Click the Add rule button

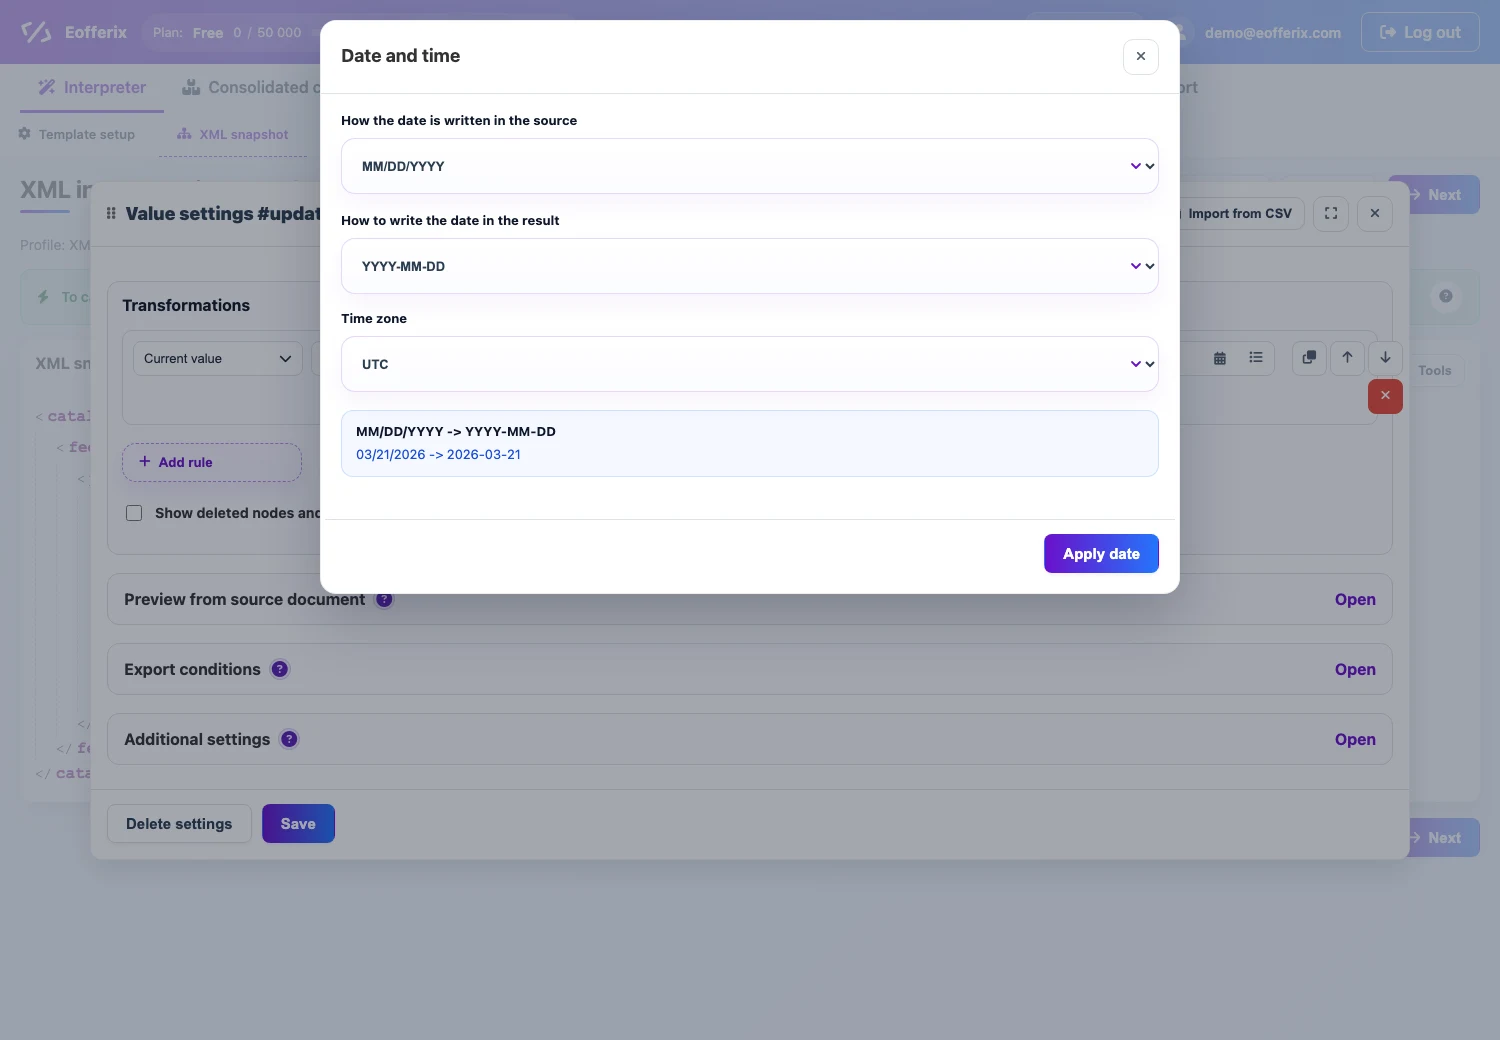(x=212, y=462)
